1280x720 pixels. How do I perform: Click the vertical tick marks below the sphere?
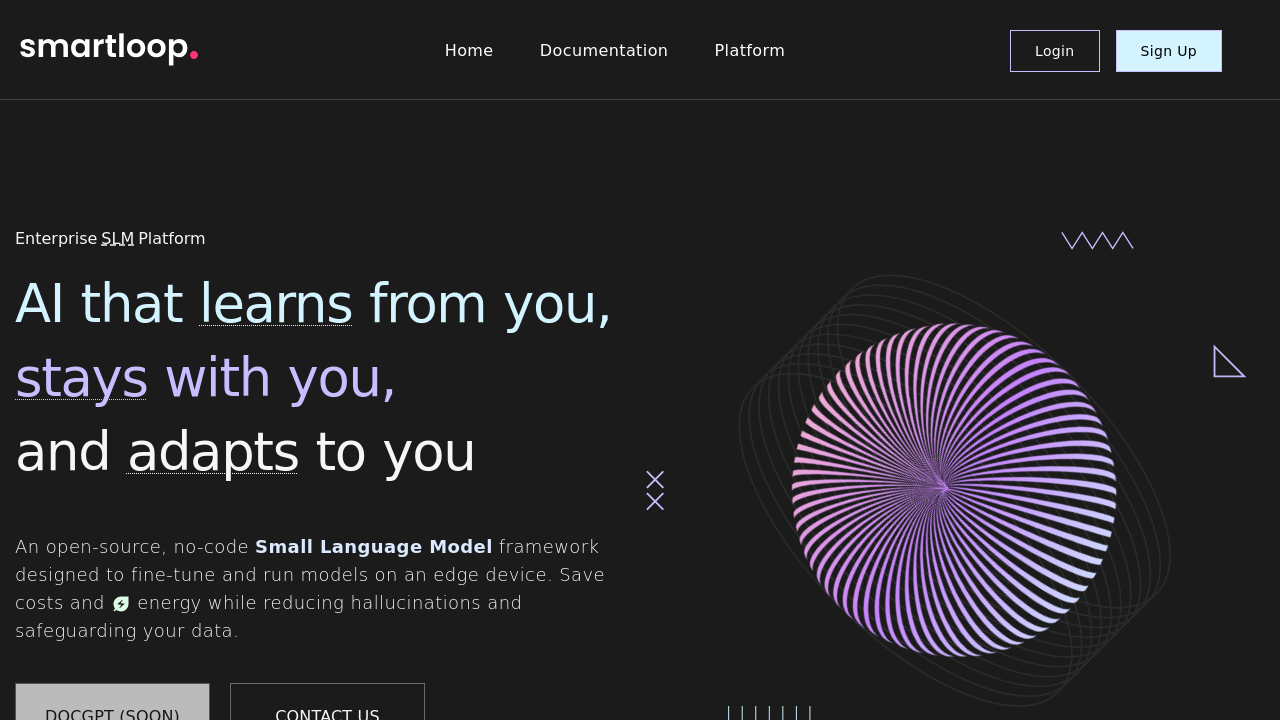tap(769, 711)
